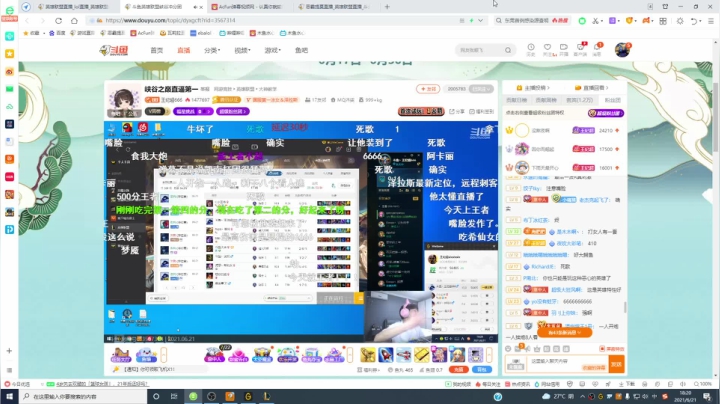Open the undo-close-tab arrow dropdown
Viewport: 720px width, 404px height.
695,21
